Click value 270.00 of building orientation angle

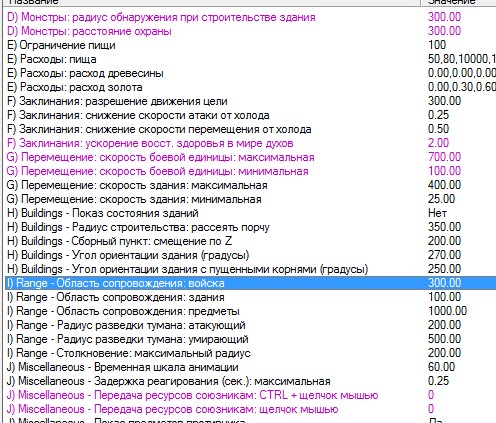pyautogui.click(x=445, y=255)
